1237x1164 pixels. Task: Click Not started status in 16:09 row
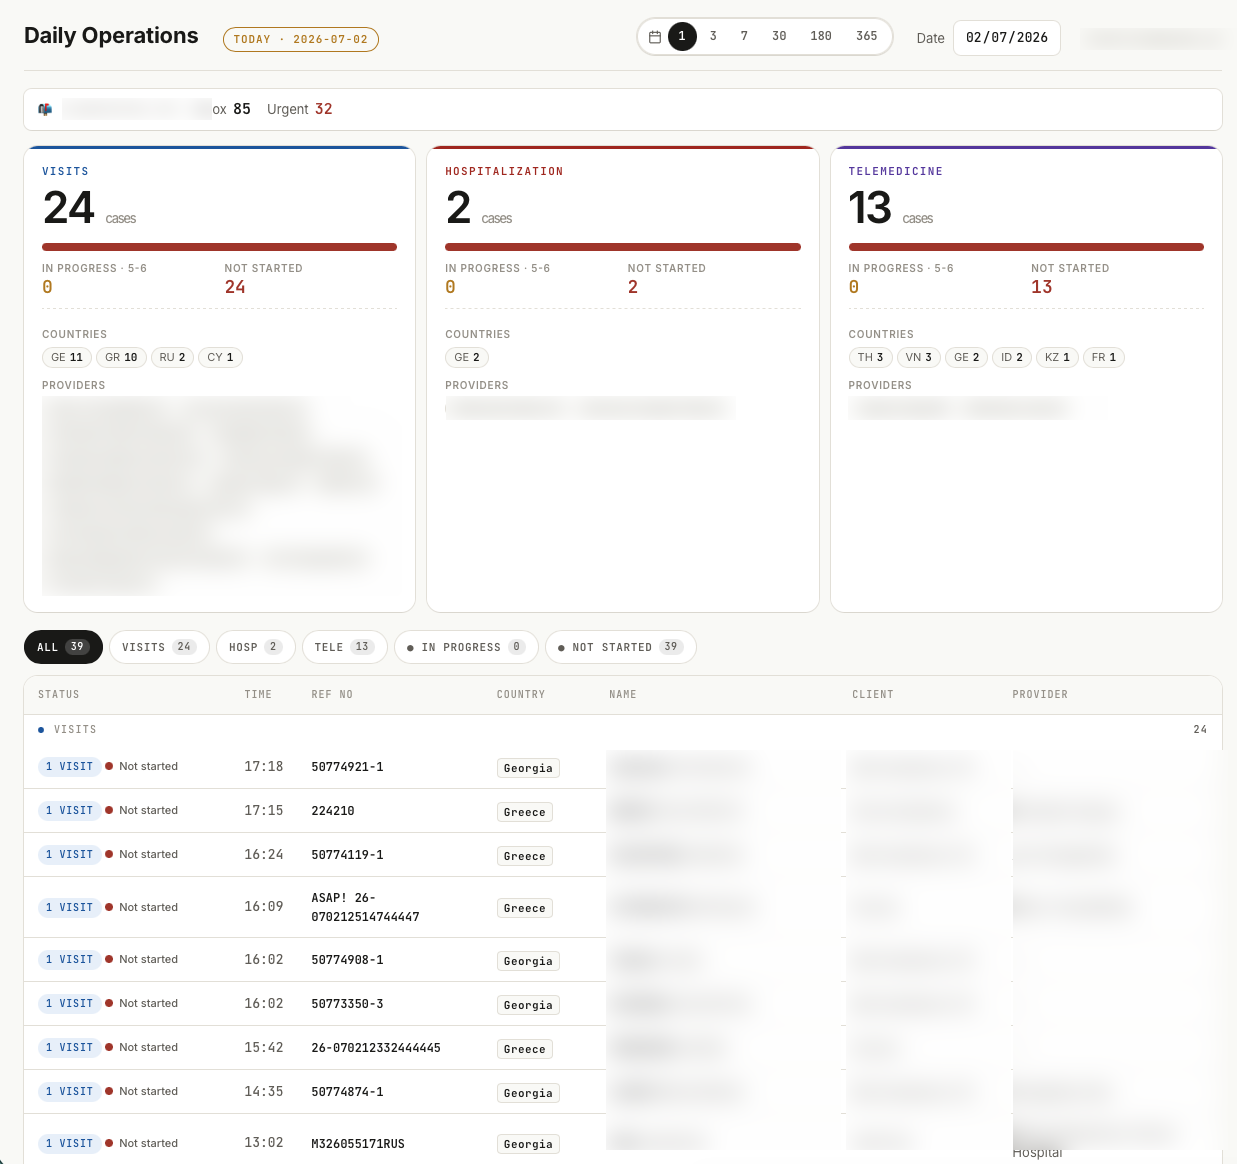click(x=142, y=907)
